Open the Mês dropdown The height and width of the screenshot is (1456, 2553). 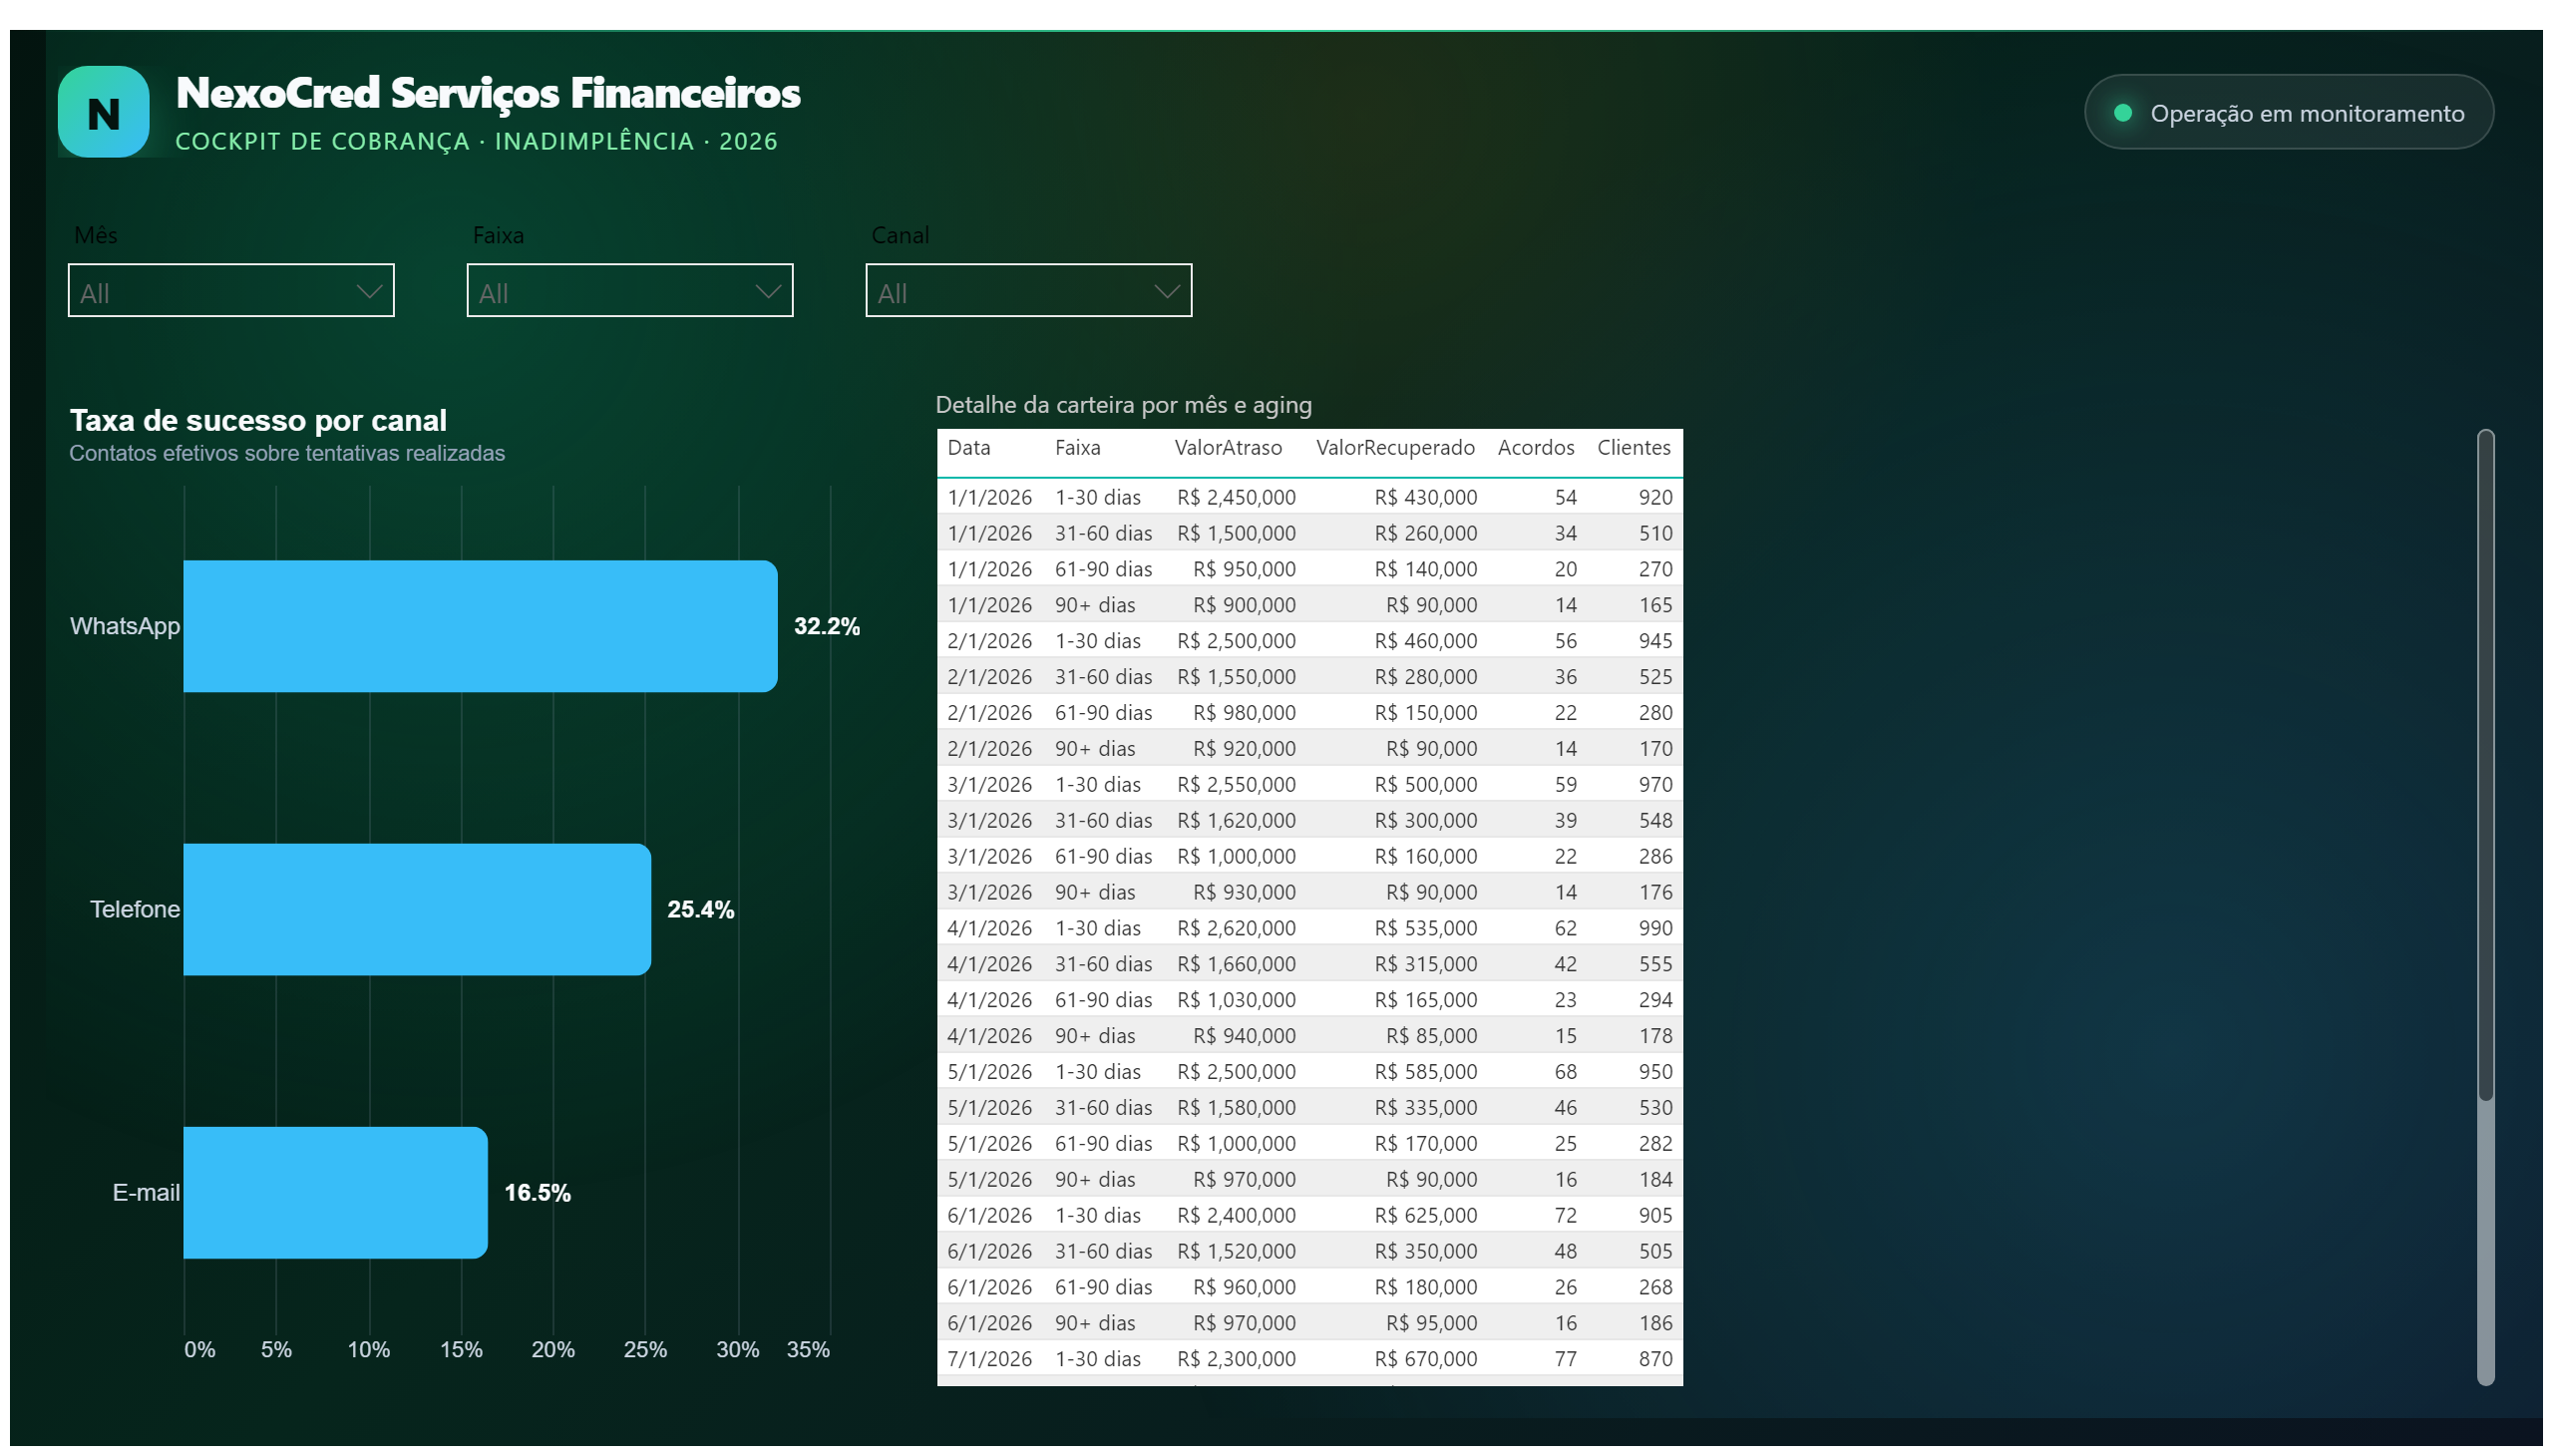click(231, 290)
